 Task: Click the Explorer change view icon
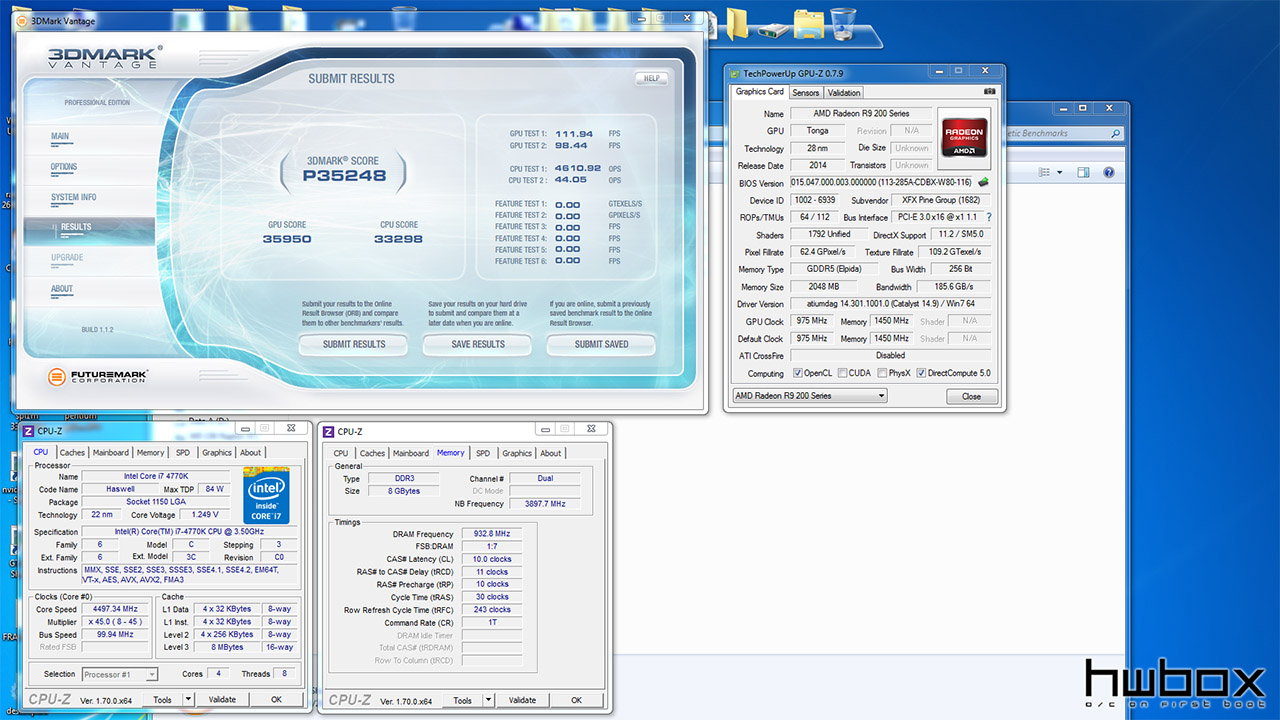point(1042,173)
